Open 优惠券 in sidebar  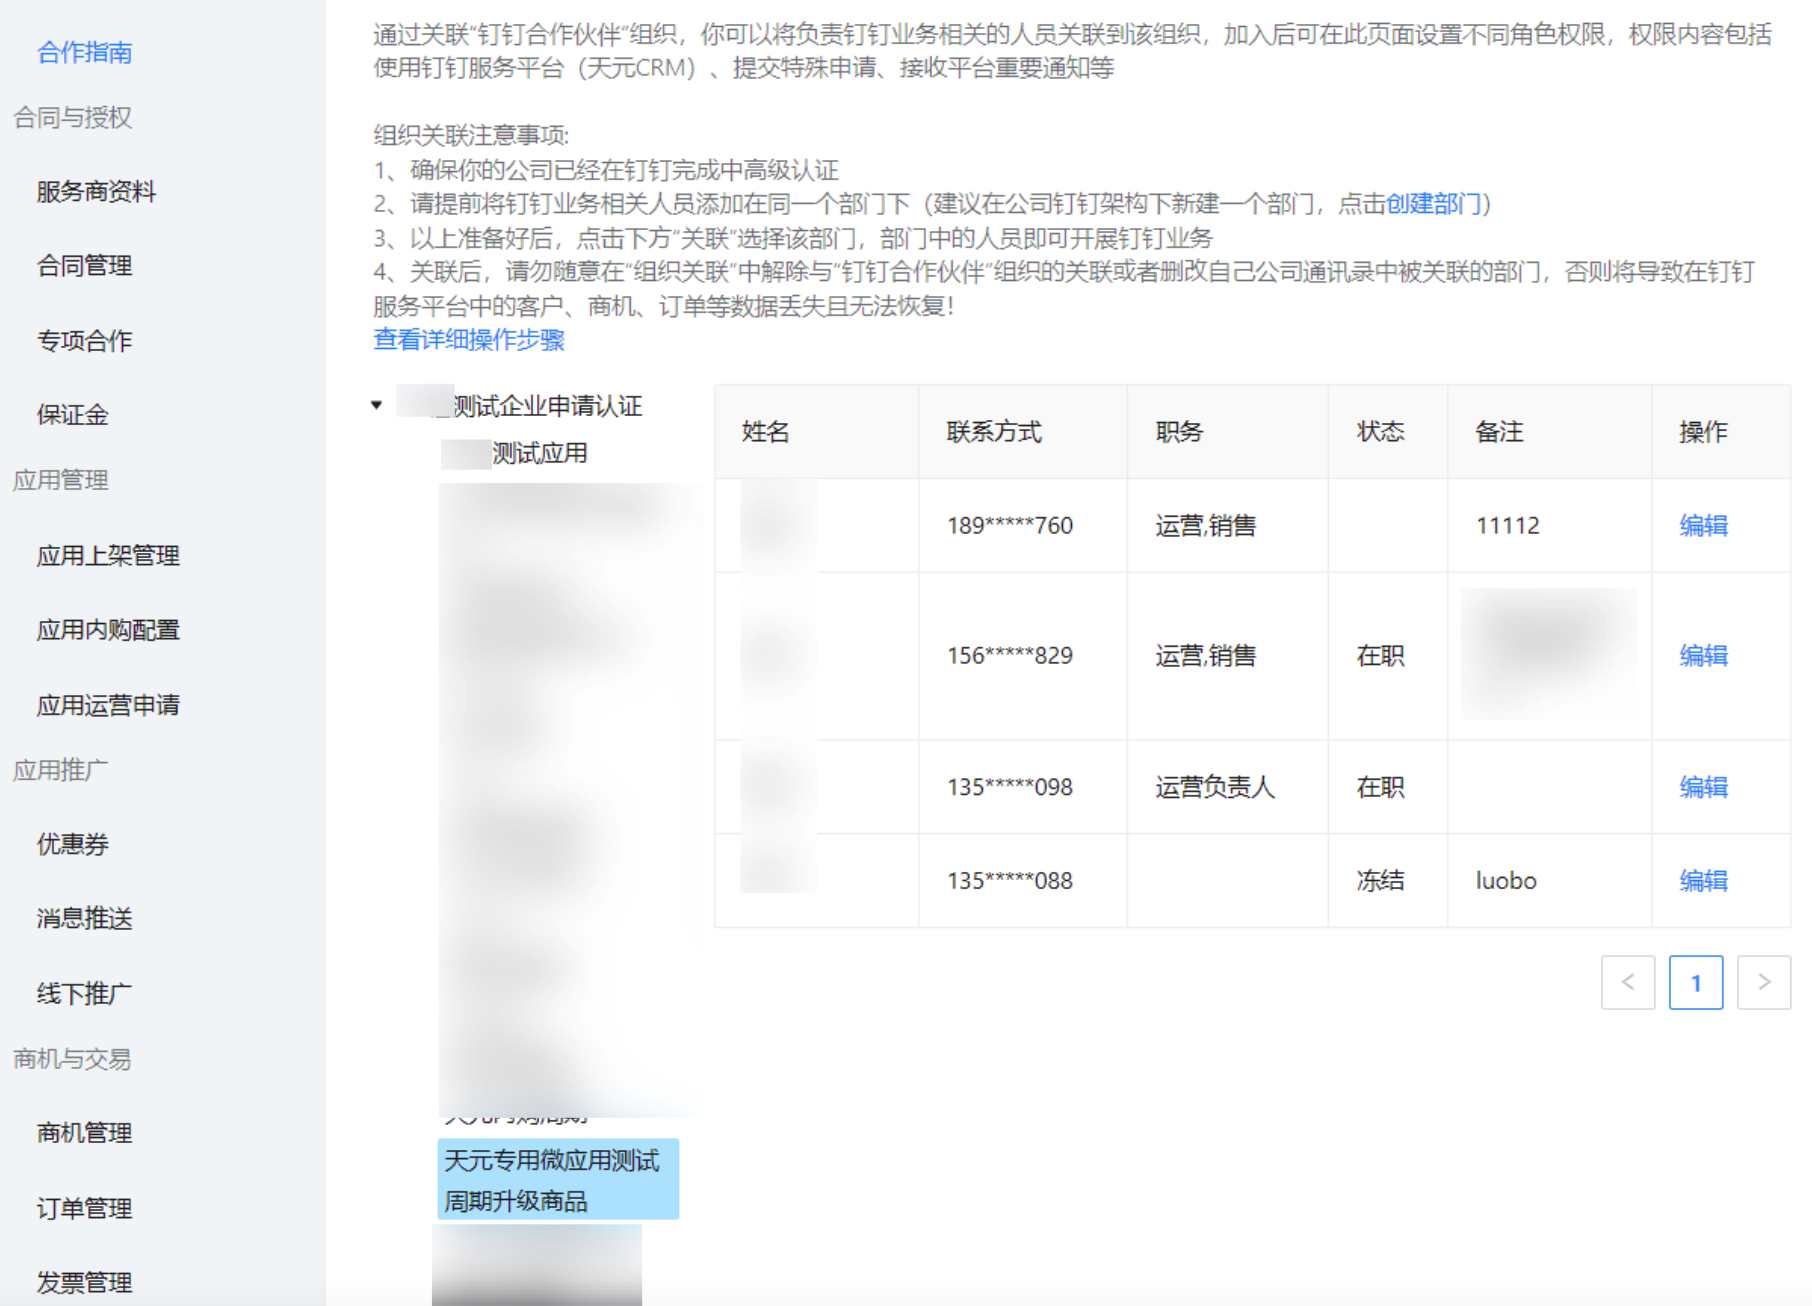72,844
